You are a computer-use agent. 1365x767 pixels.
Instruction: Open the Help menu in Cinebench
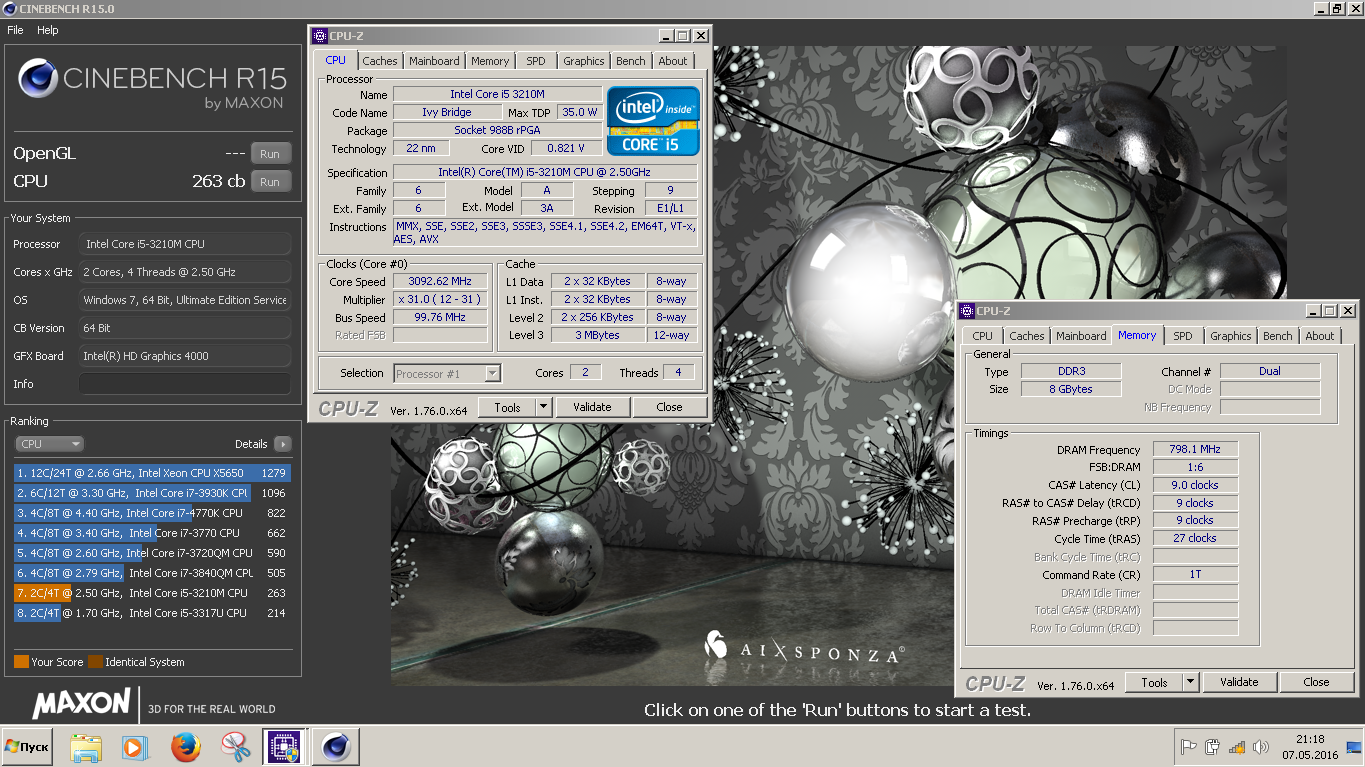[48, 30]
